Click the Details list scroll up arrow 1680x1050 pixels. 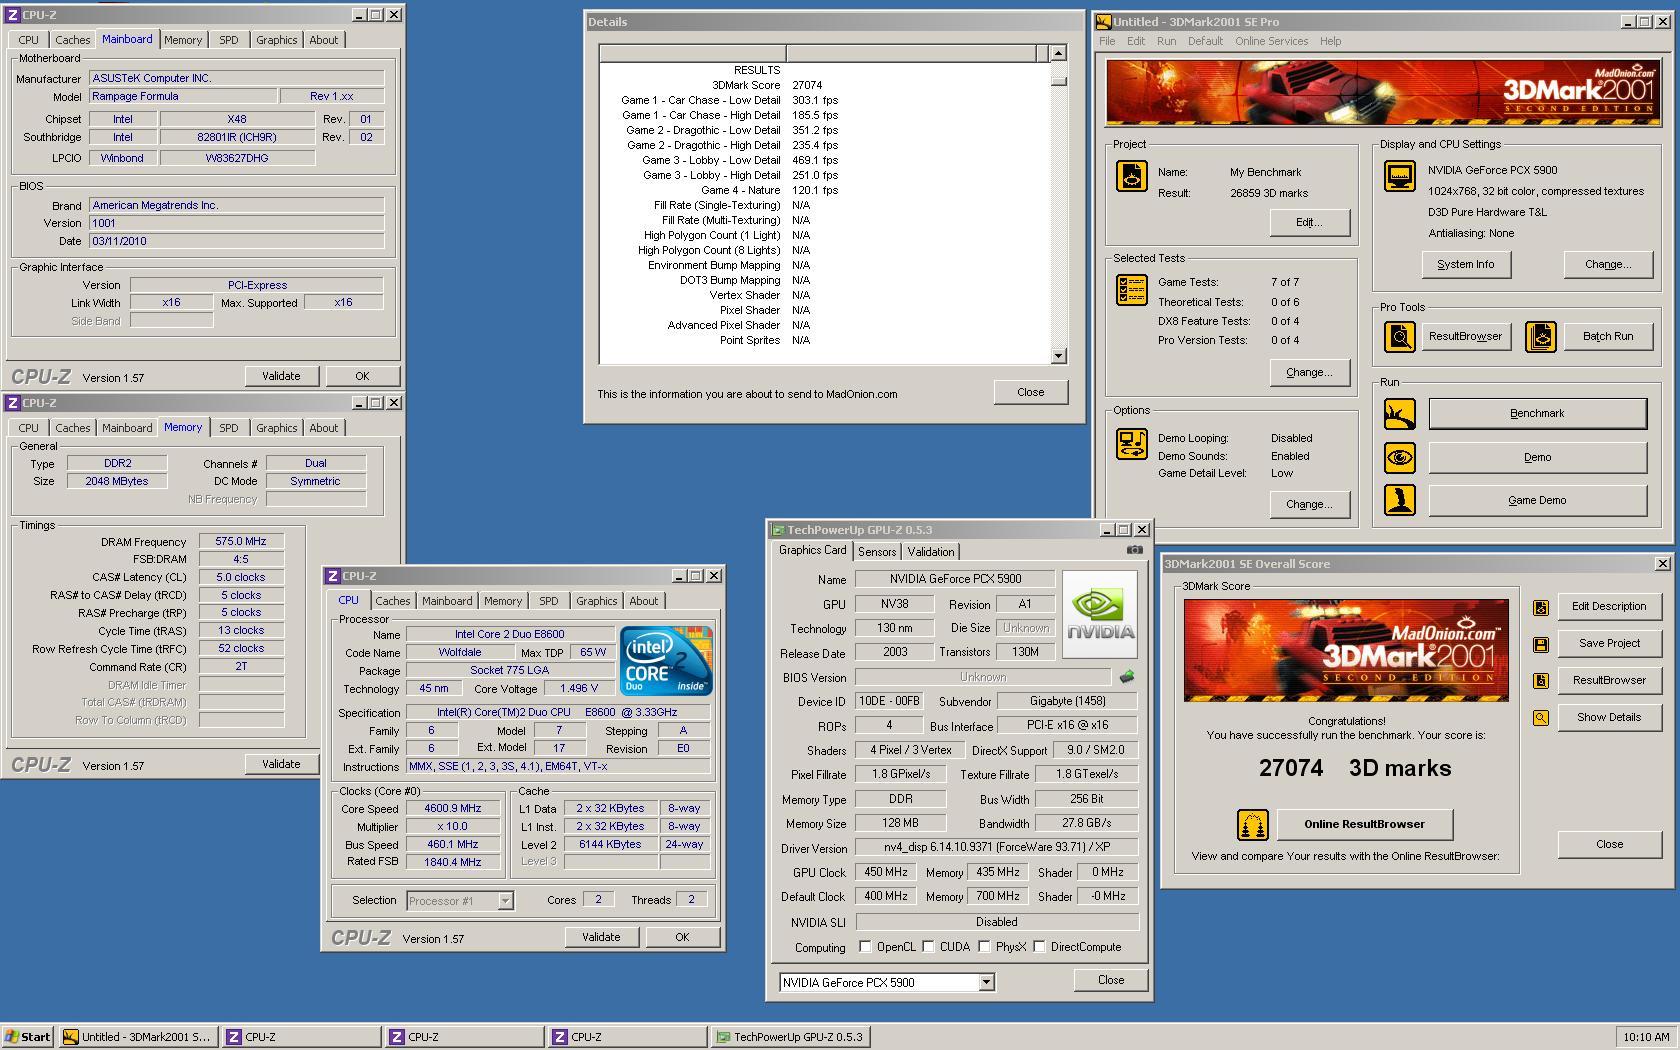click(x=1059, y=53)
